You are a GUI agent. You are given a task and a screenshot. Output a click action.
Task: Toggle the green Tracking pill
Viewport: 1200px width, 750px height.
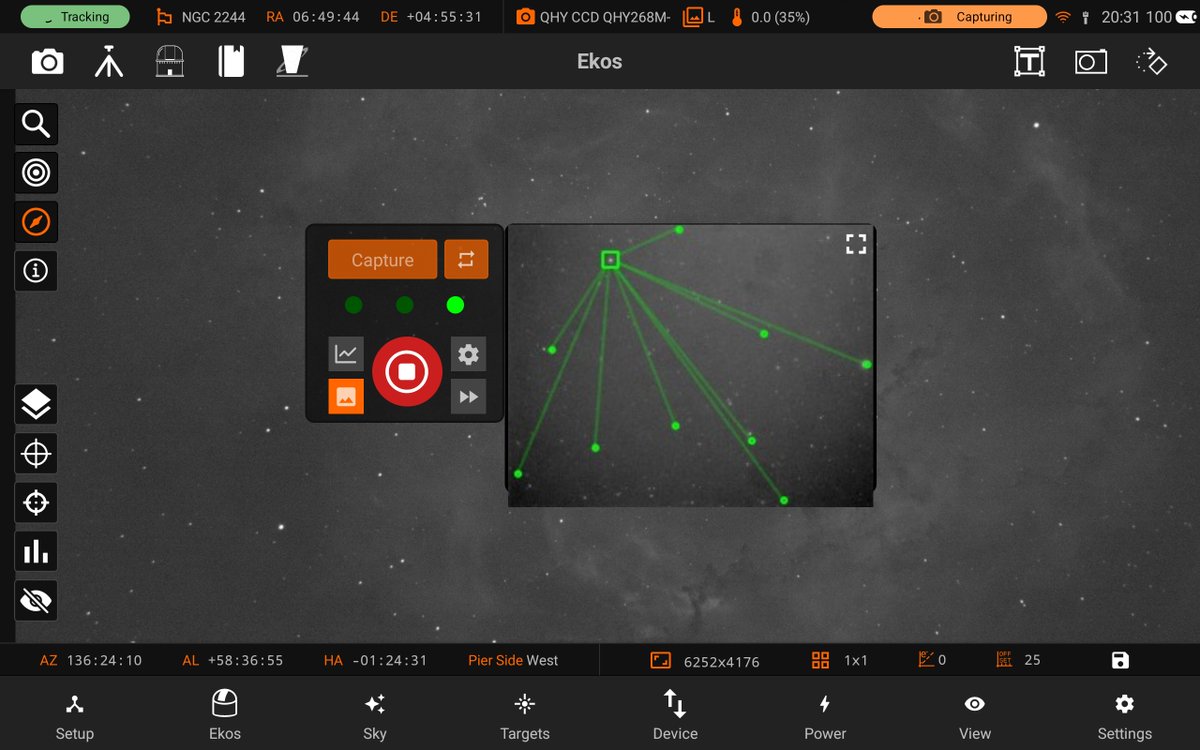point(75,16)
